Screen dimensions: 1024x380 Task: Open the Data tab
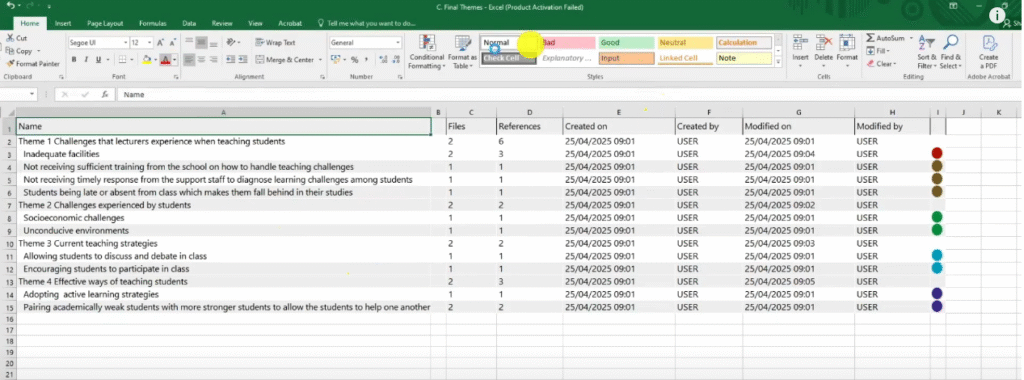click(189, 23)
